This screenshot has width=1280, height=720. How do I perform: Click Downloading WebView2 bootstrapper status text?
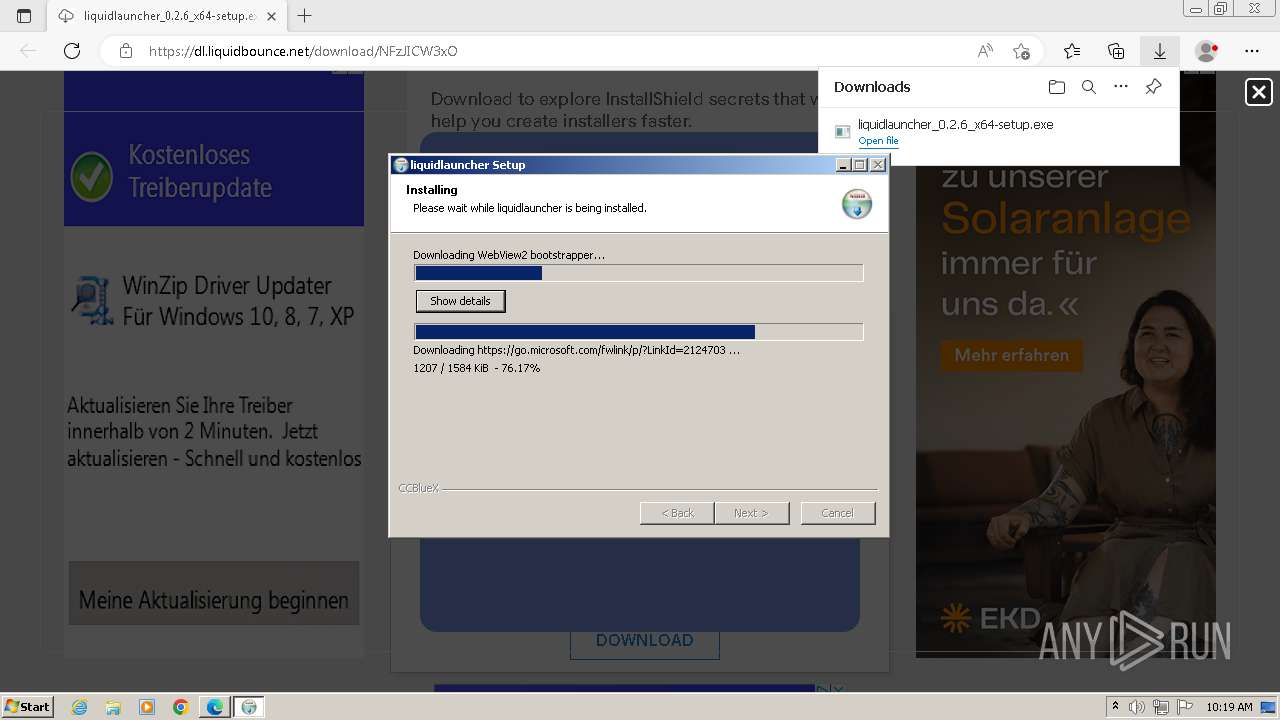tap(509, 255)
